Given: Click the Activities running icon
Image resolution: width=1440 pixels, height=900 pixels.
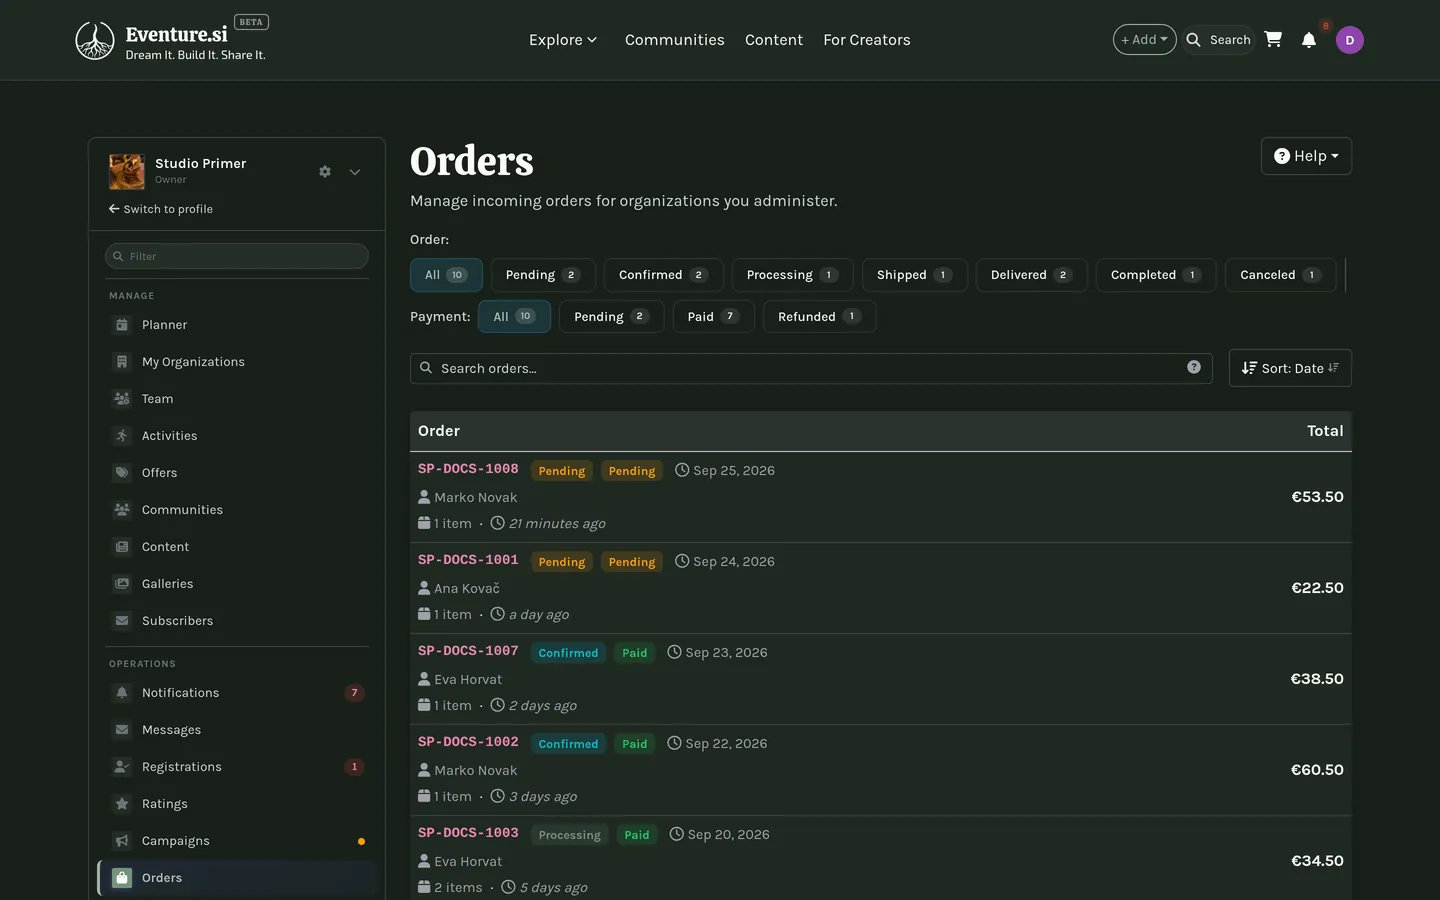Looking at the screenshot, I should pos(122,436).
